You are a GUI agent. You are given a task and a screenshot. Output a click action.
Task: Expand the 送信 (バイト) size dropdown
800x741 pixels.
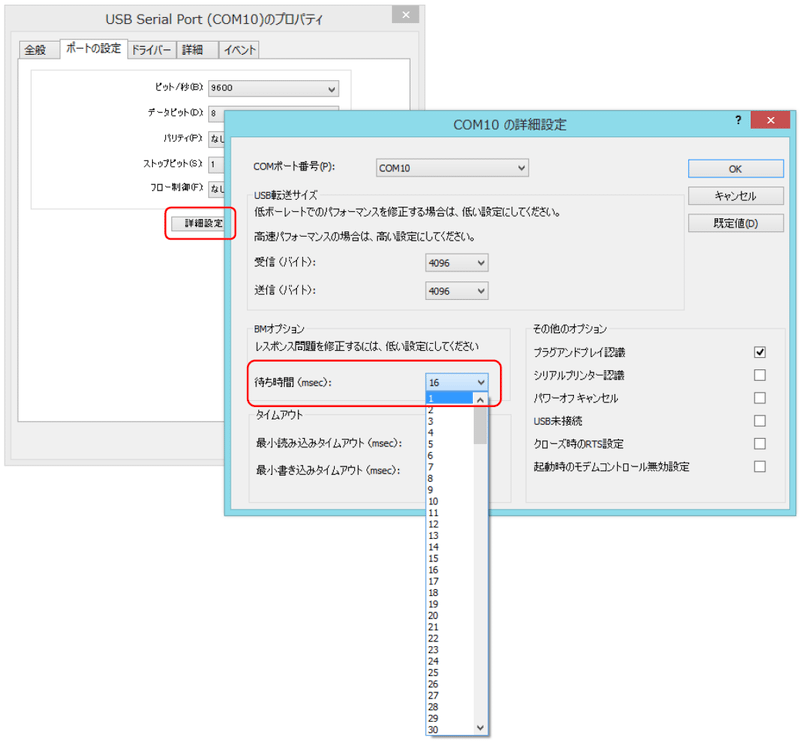coord(457,290)
